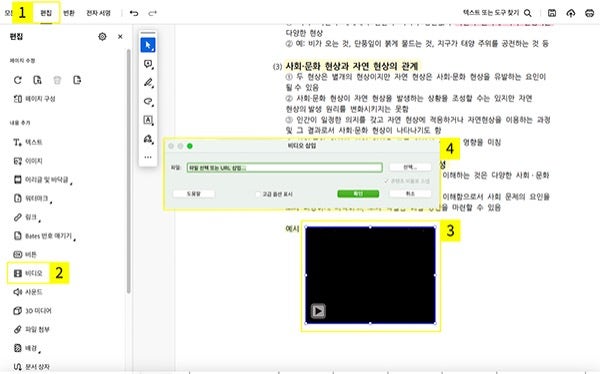The image size is (600, 374).
Task: Open the 전자 서명 (E-Sign) tab
Action: tap(98, 13)
